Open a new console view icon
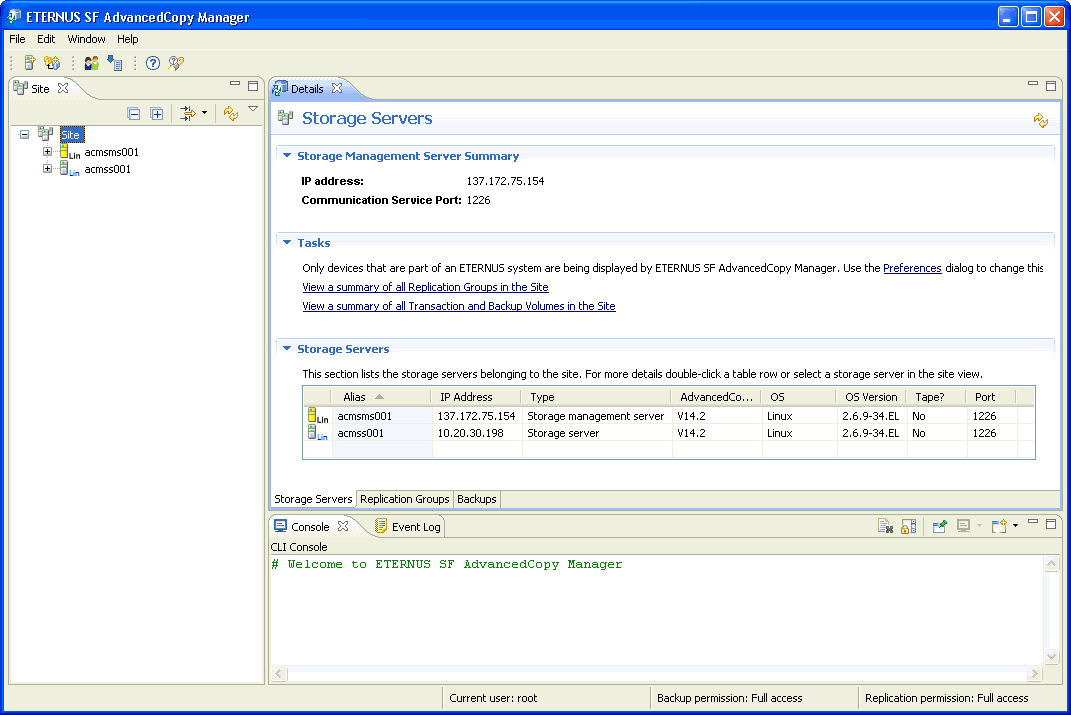 (x=999, y=526)
